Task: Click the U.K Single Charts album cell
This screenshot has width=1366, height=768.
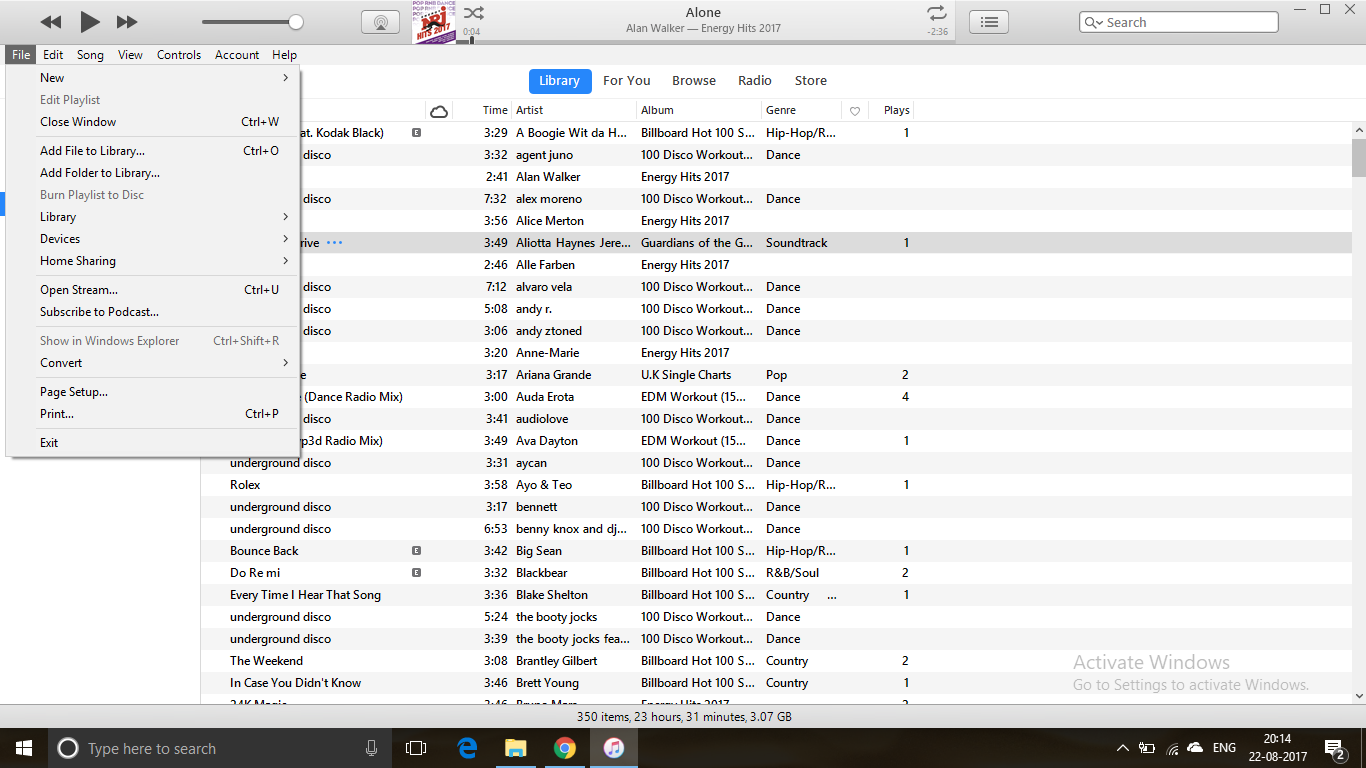Action: [x=686, y=375]
